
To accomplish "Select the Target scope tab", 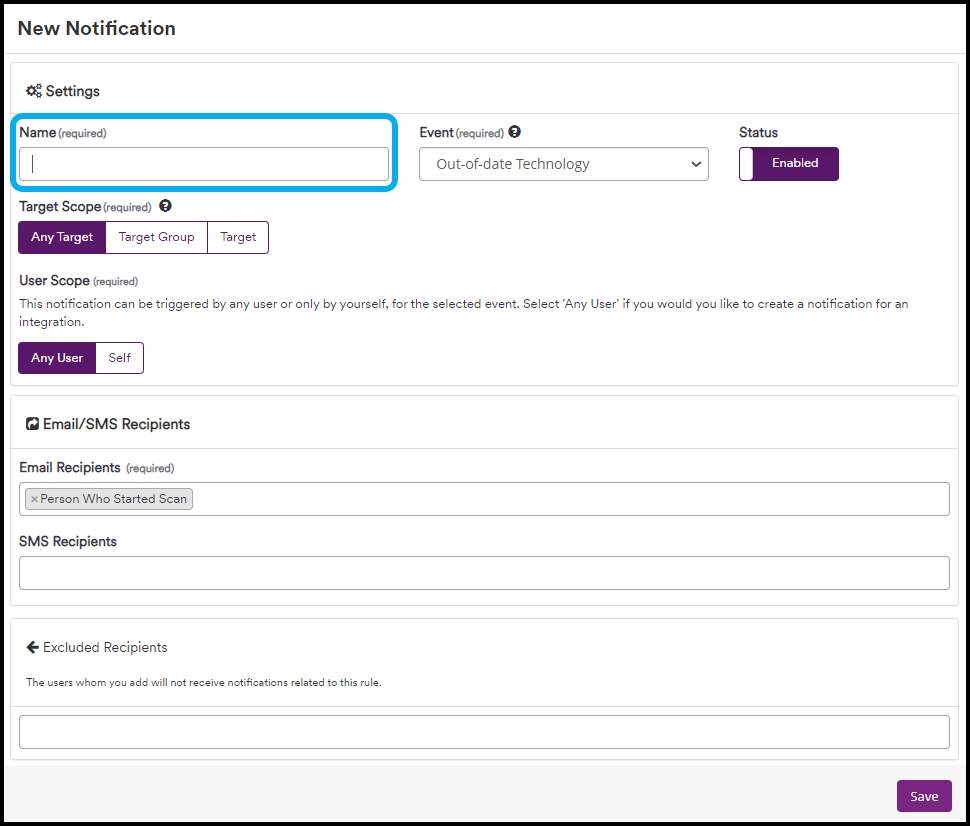I will (238, 237).
